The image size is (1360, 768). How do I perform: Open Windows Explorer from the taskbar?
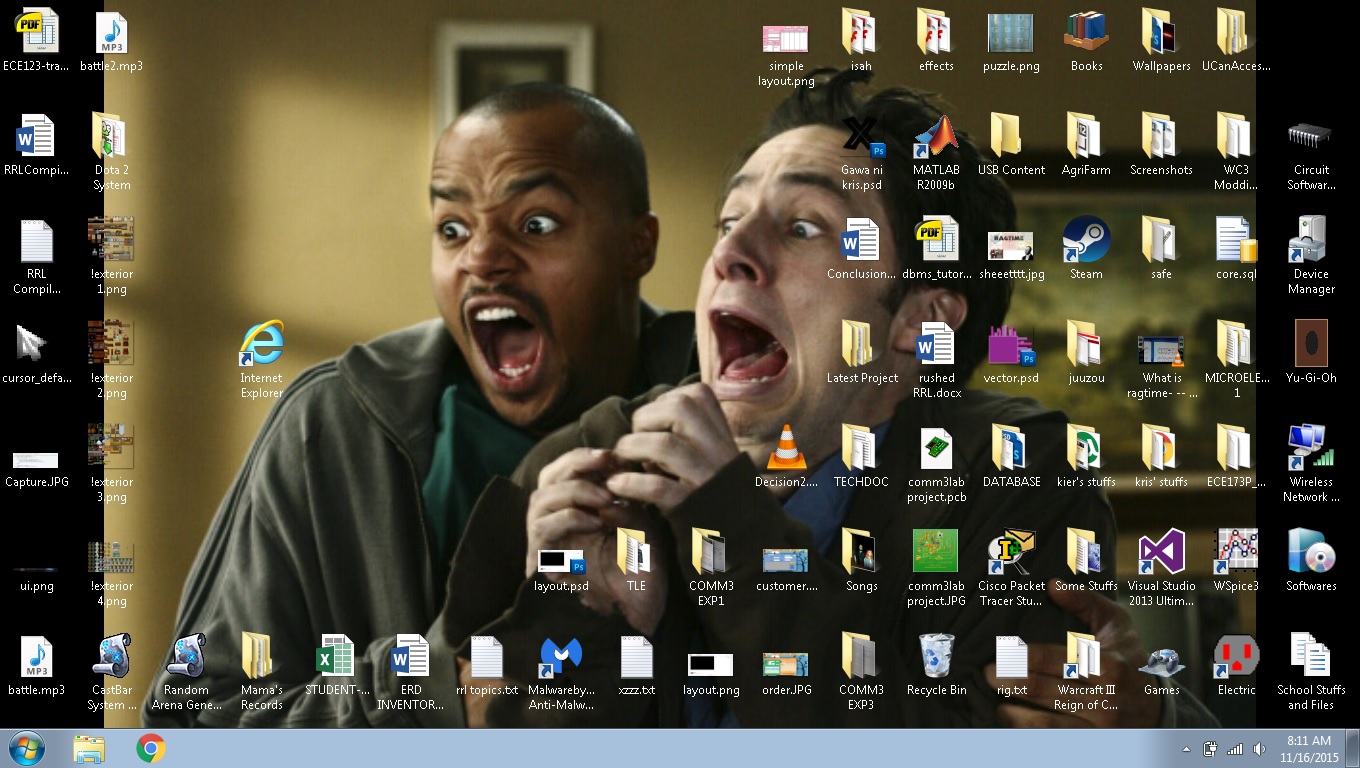click(x=89, y=748)
